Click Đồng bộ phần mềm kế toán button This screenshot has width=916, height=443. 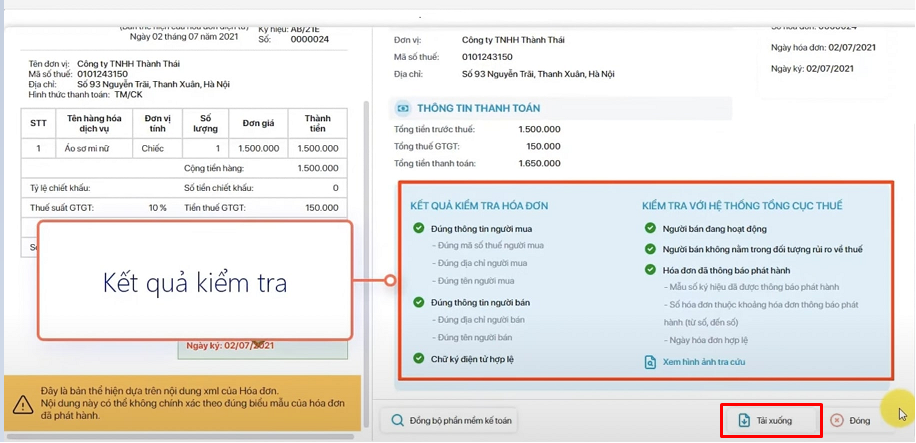tap(449, 421)
